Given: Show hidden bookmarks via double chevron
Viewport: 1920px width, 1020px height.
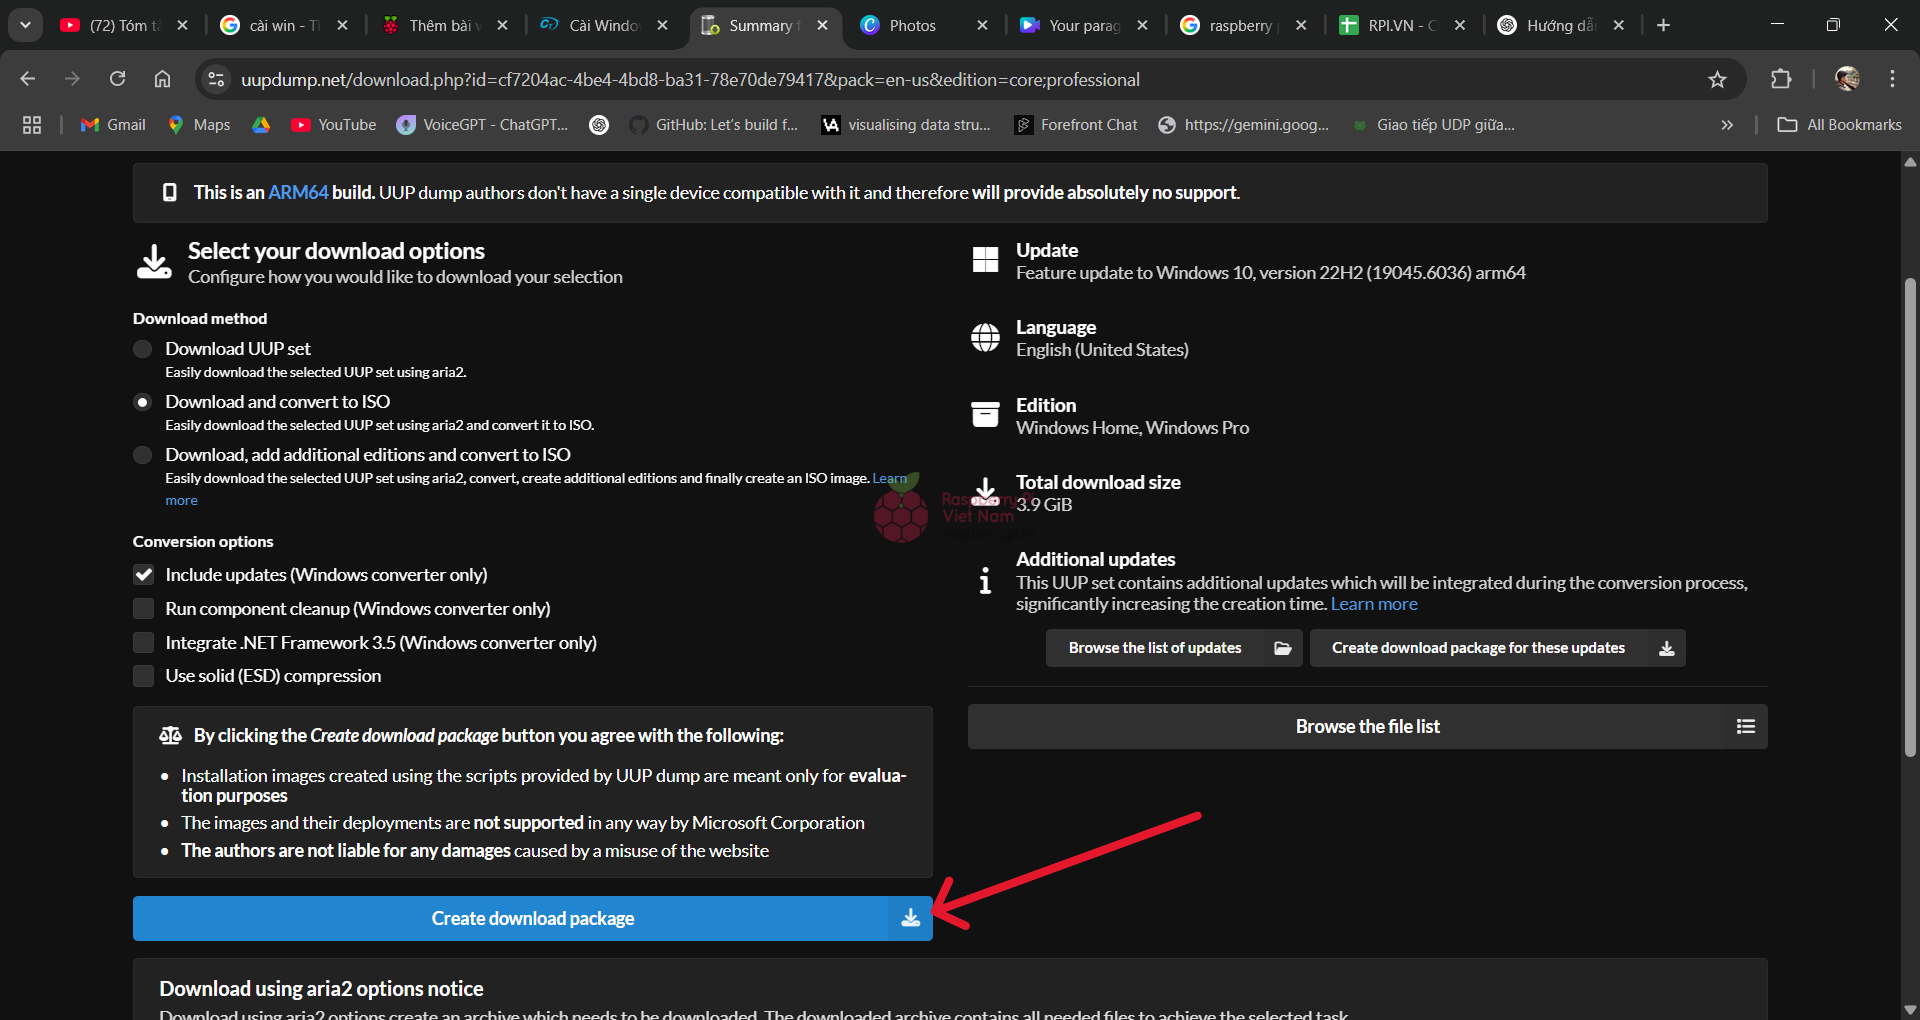Looking at the screenshot, I should pyautogui.click(x=1727, y=125).
